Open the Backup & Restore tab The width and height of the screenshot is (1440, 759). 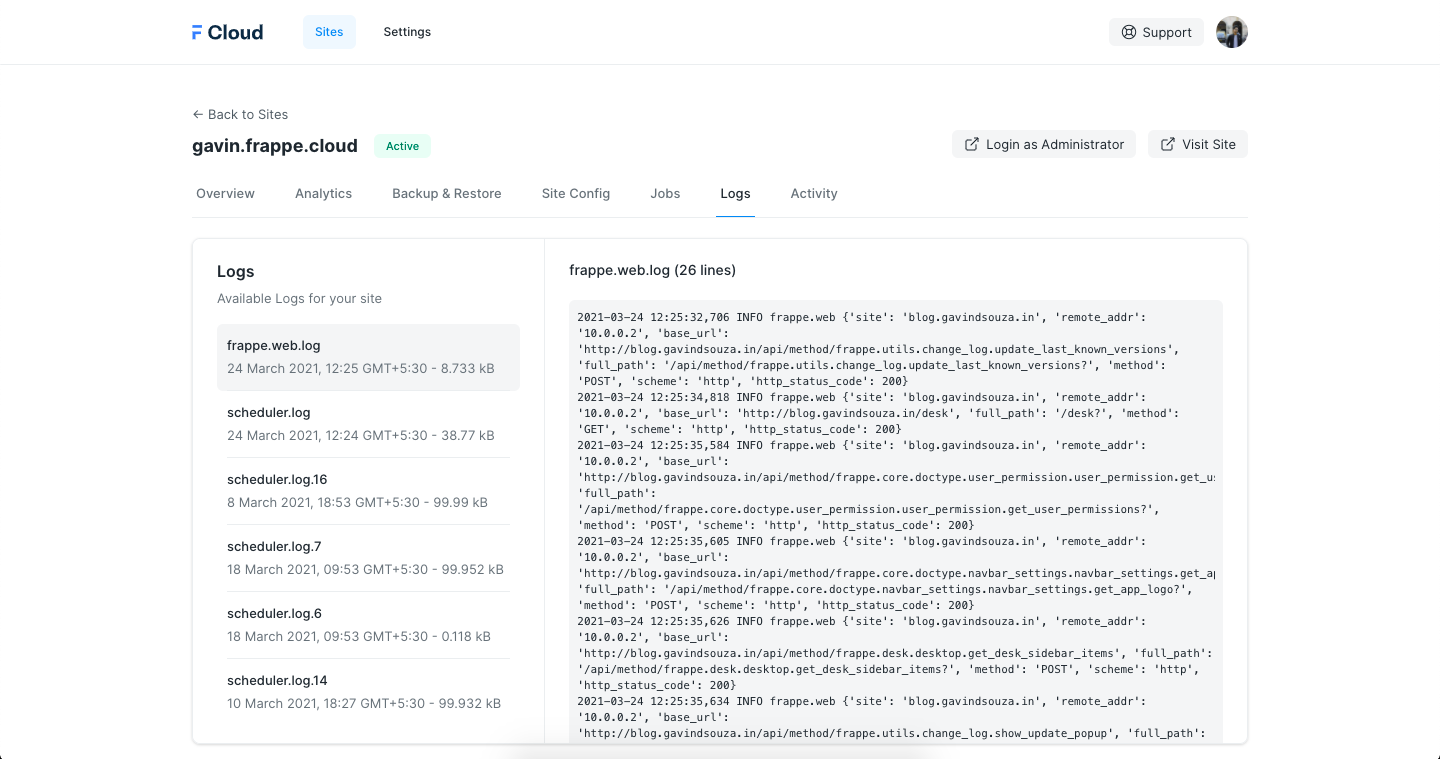coord(446,194)
